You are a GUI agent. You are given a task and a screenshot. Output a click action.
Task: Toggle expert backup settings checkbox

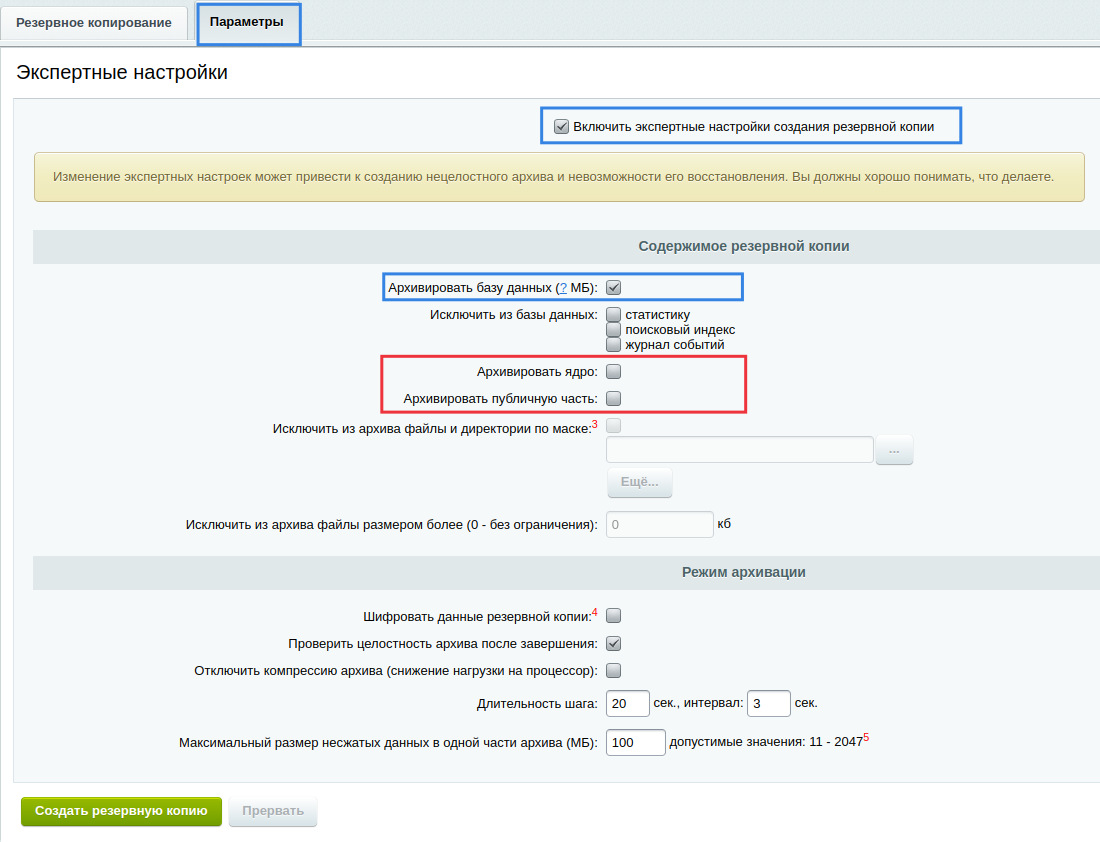pos(561,127)
